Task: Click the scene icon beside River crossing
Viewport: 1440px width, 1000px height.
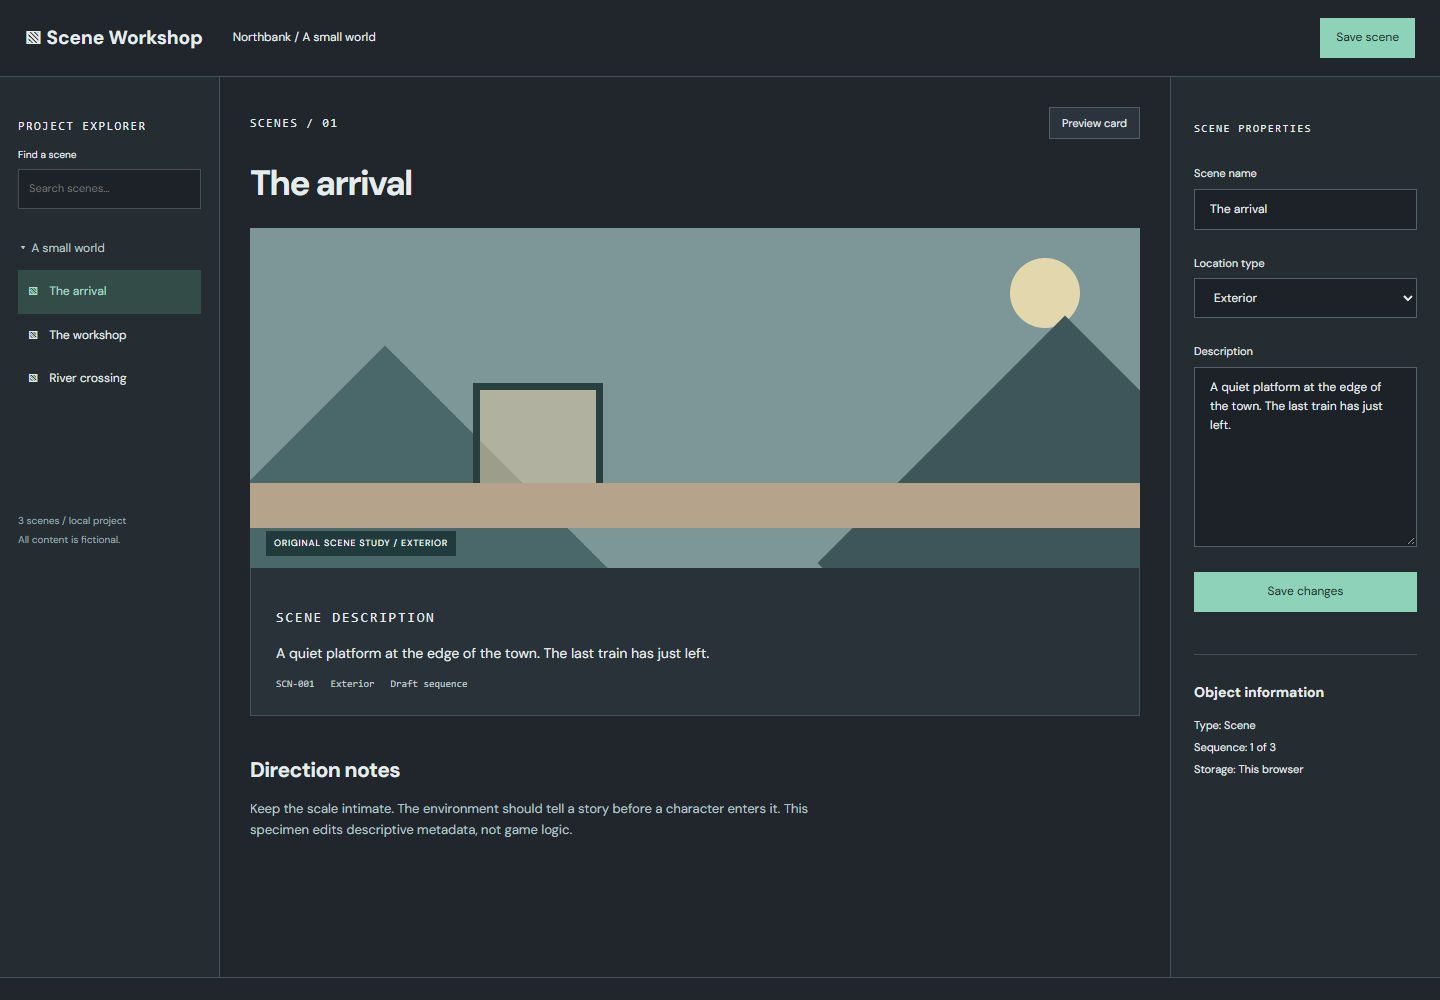Action: [x=33, y=378]
